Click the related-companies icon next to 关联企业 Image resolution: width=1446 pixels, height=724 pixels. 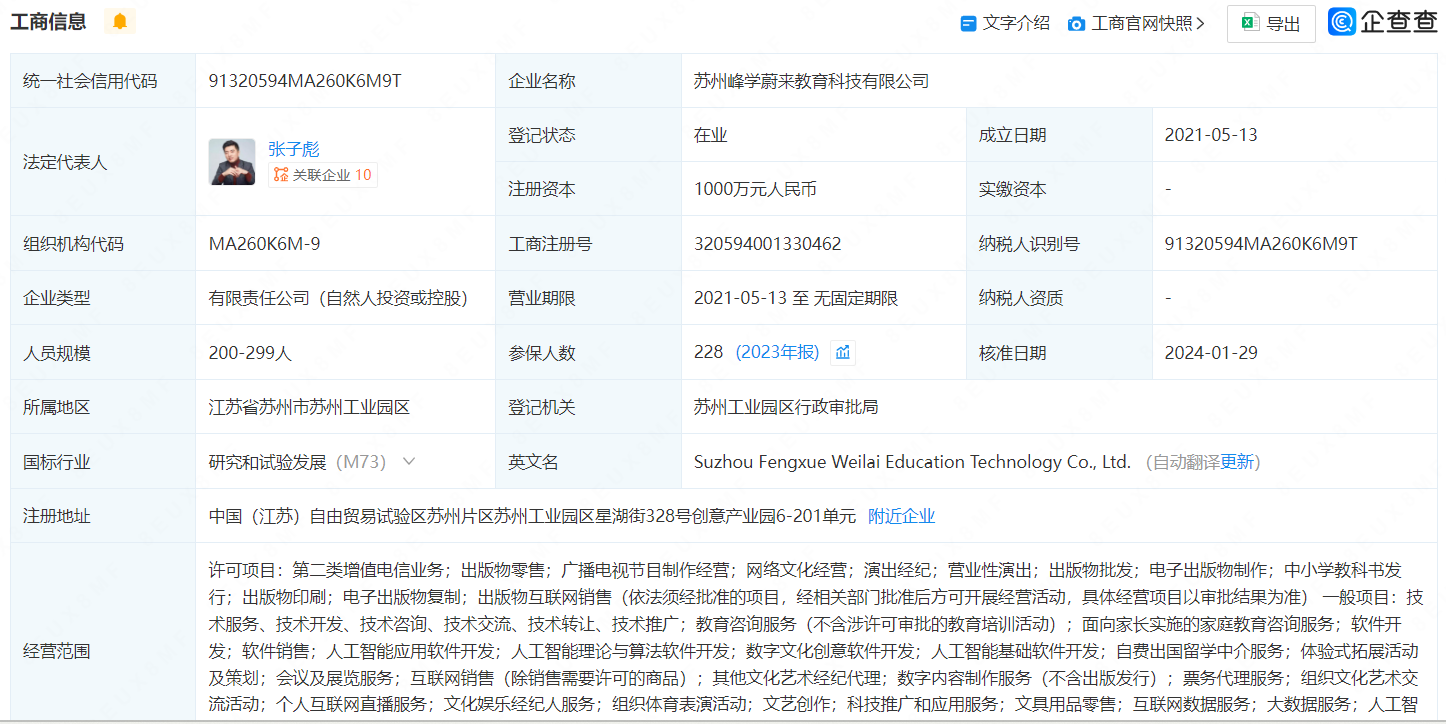click(x=281, y=175)
